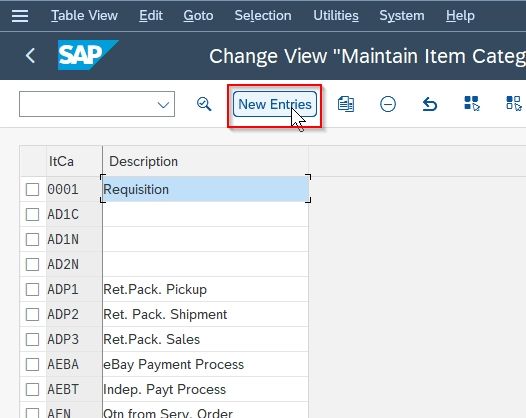Click the Delete minus-circle icon
Viewport: 526px width, 418px height.
(388, 104)
